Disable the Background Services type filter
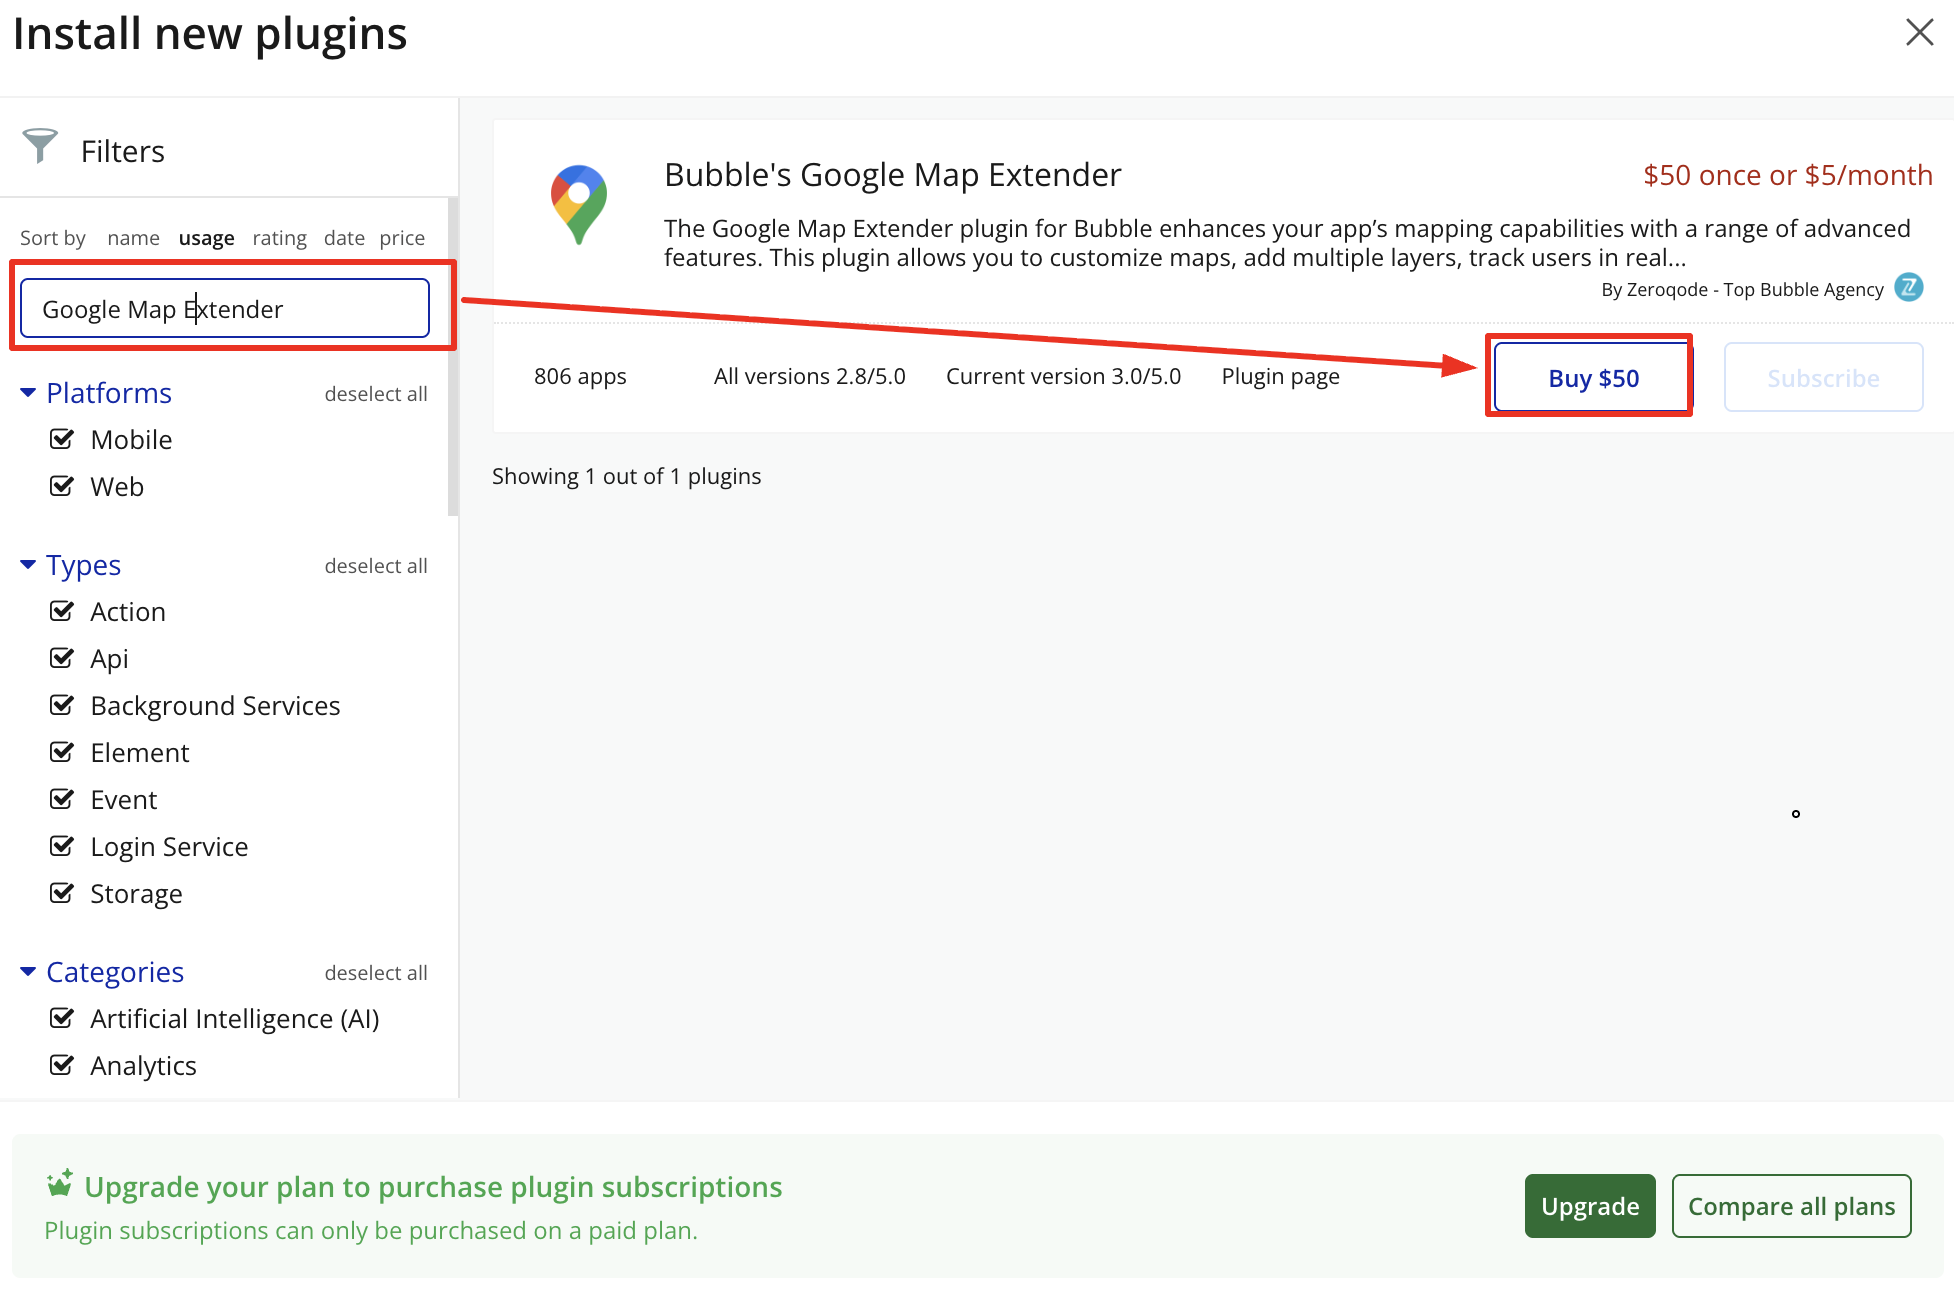1954x1290 pixels. (62, 705)
